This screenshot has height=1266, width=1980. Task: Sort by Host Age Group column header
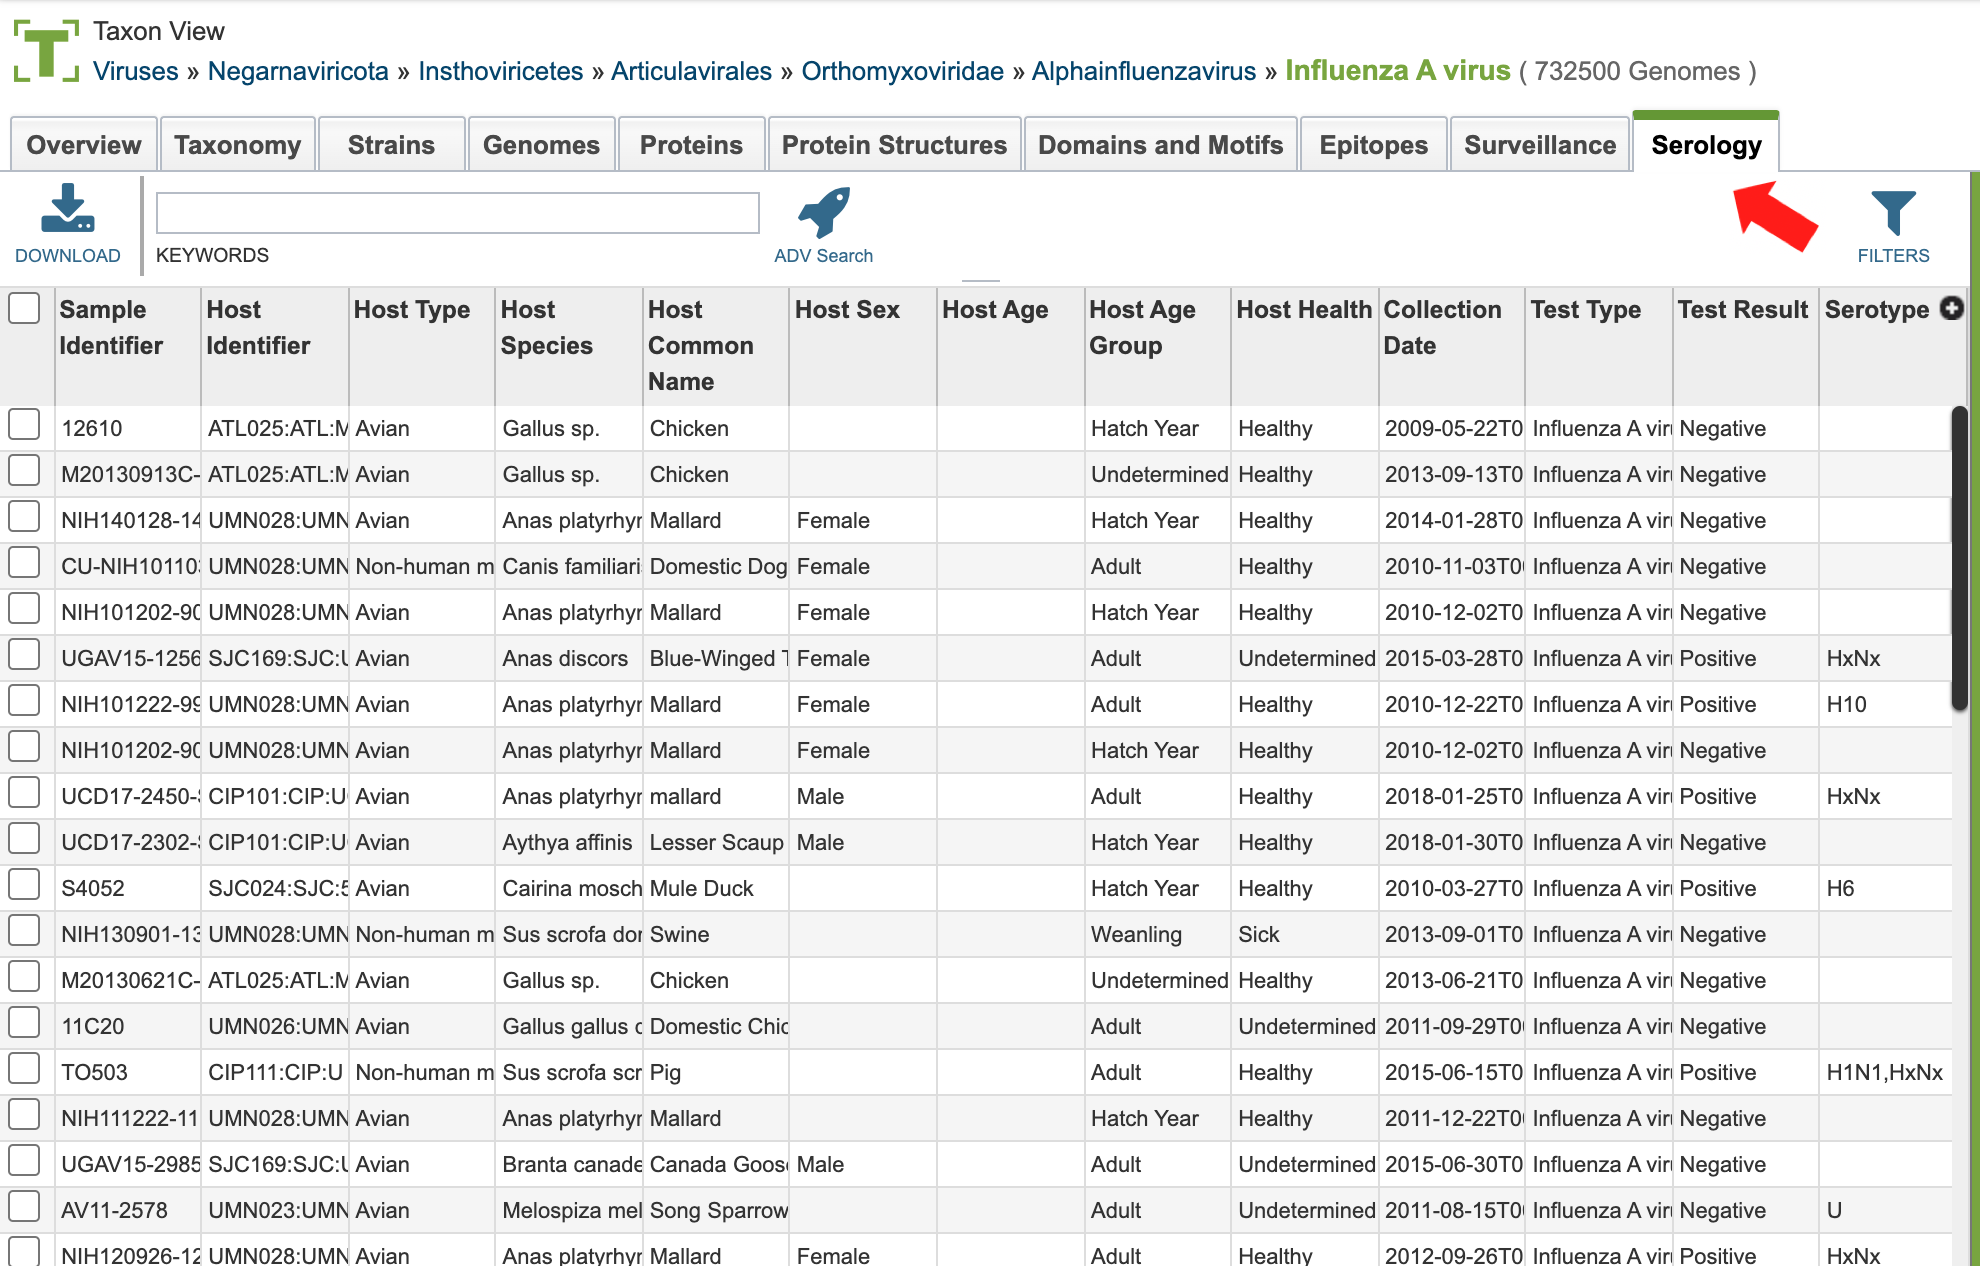pos(1158,346)
